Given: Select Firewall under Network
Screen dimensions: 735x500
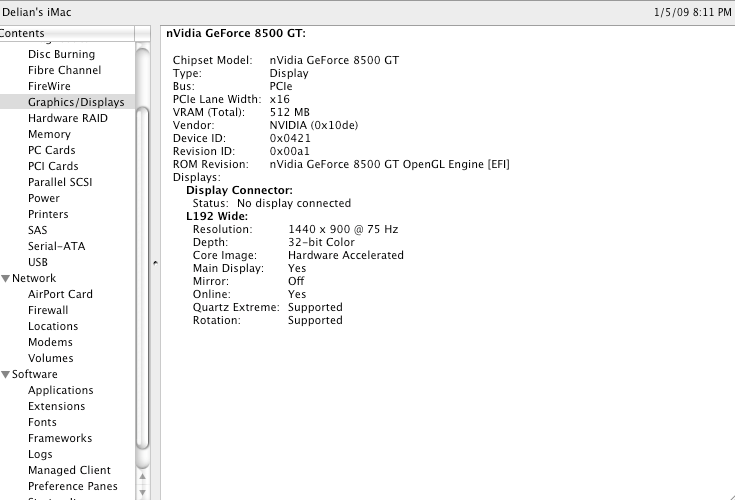Looking at the screenshot, I should [x=48, y=310].
